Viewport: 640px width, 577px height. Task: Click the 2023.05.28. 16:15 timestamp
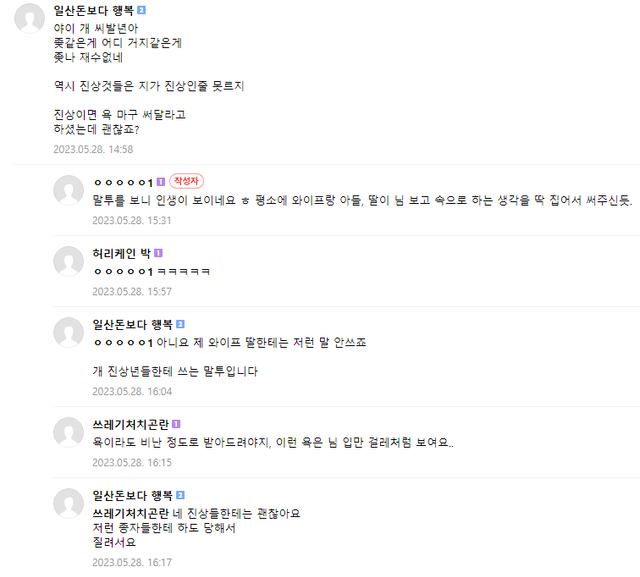pyautogui.click(x=132, y=462)
